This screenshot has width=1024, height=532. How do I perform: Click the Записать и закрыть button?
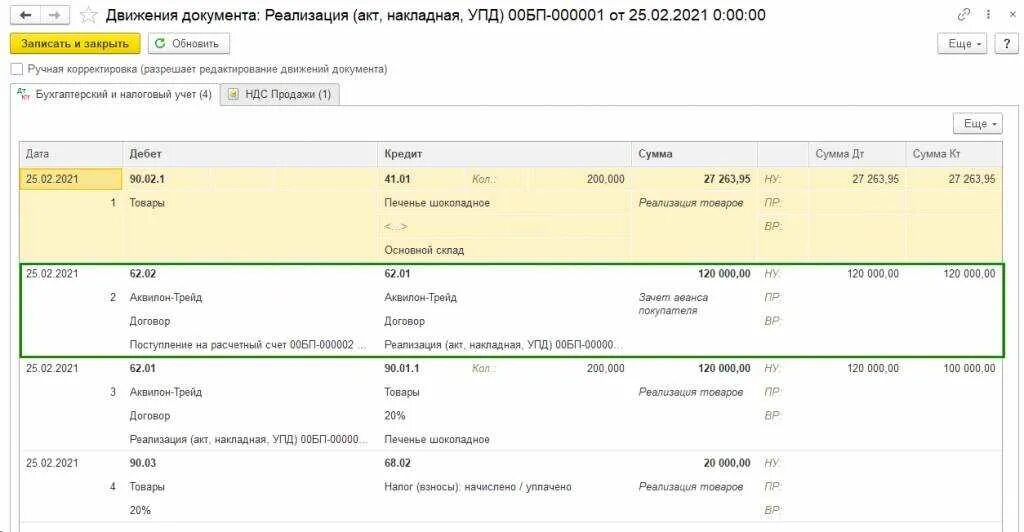(x=75, y=44)
